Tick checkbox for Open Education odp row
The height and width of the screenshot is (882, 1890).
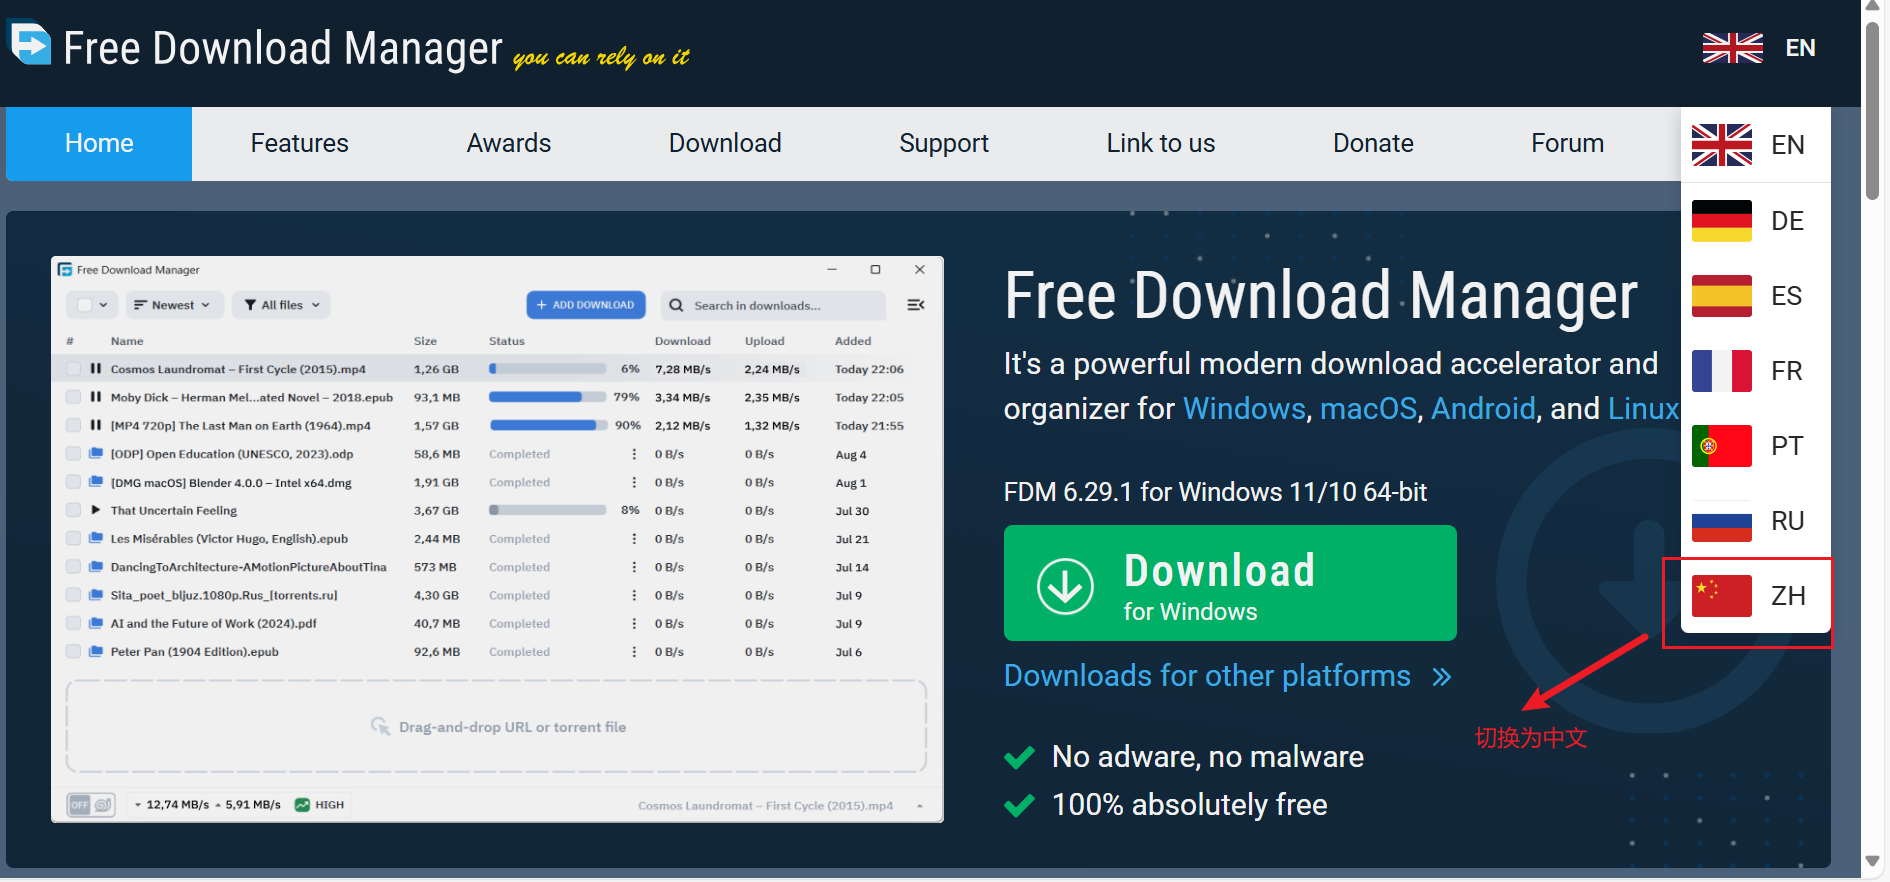click(73, 454)
